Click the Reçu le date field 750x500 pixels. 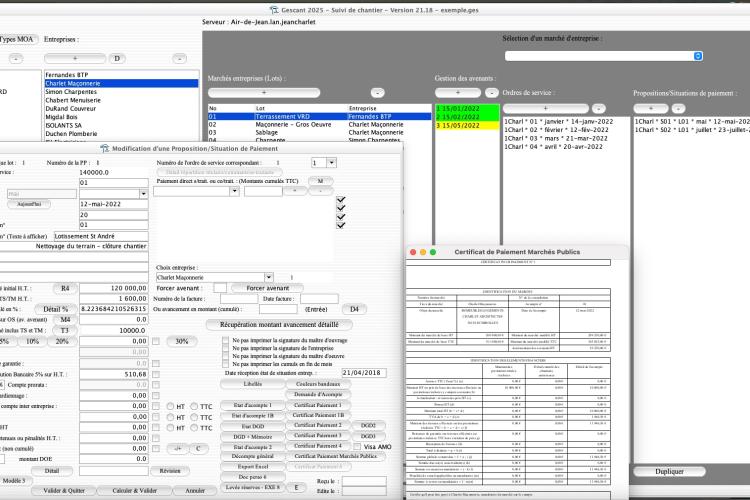point(364,481)
